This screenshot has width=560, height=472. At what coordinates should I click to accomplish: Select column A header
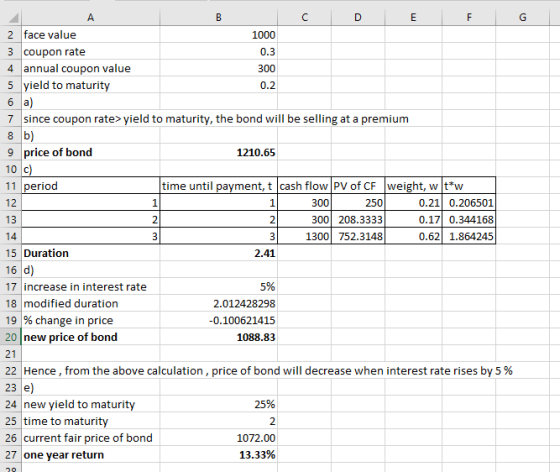[91, 17]
